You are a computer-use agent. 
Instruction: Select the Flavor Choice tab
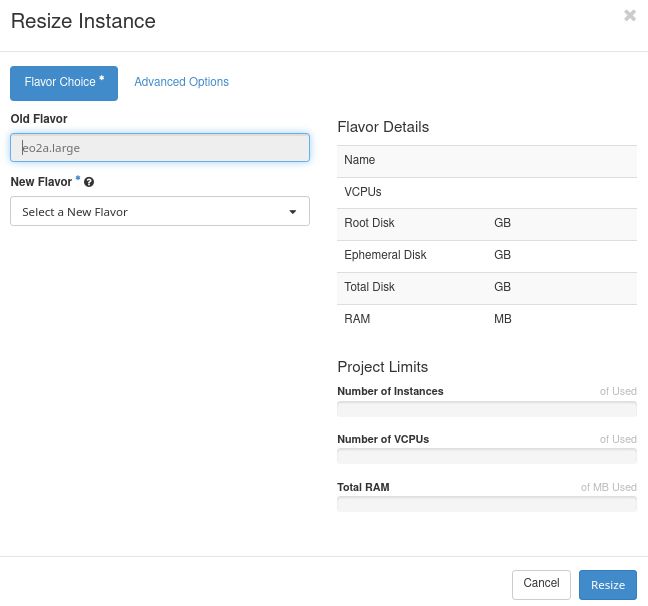(64, 83)
